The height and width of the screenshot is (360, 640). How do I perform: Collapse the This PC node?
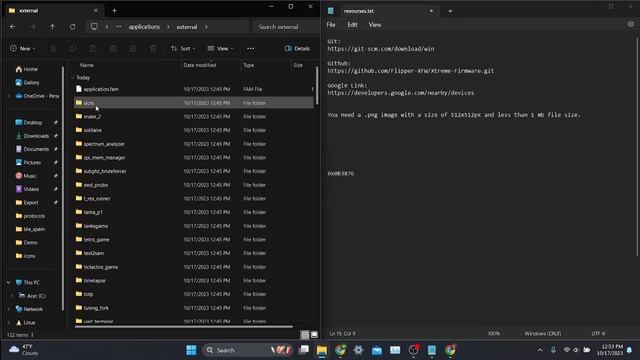pos(9,282)
